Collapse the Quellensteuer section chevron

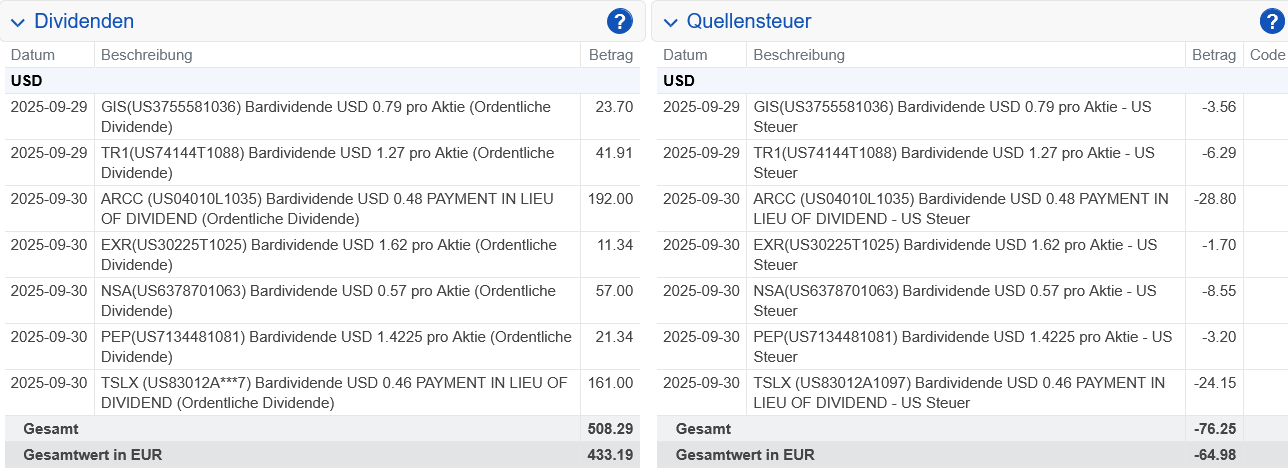[x=670, y=22]
